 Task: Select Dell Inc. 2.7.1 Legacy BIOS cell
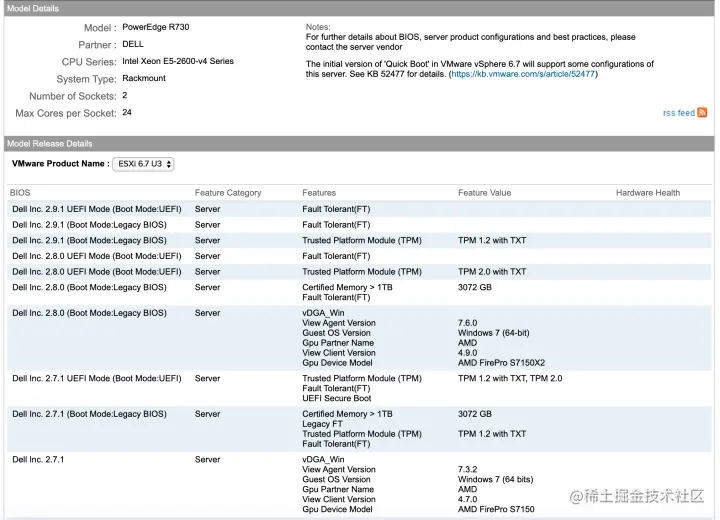[x=90, y=414]
